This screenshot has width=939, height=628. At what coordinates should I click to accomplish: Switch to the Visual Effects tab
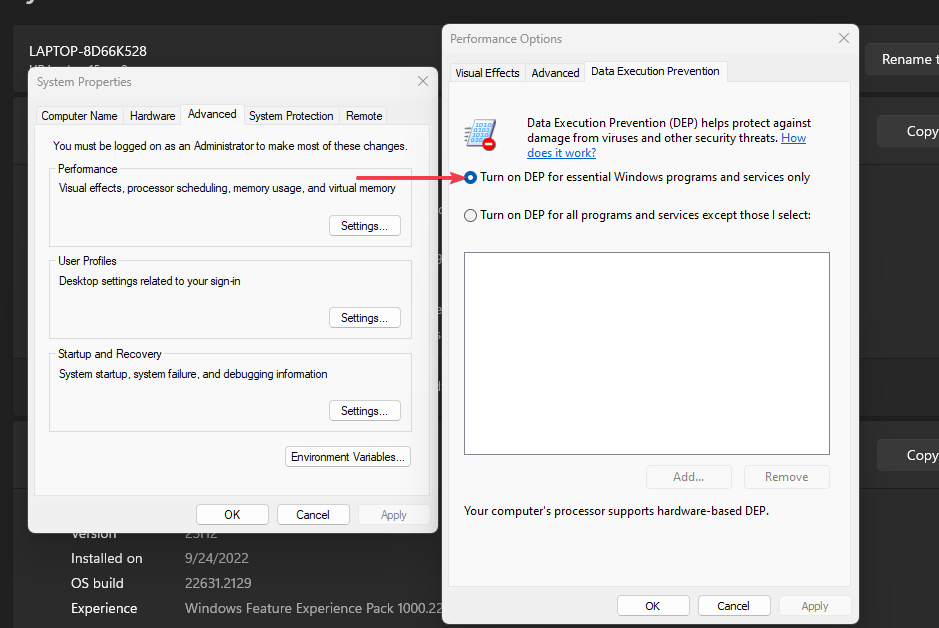click(487, 73)
